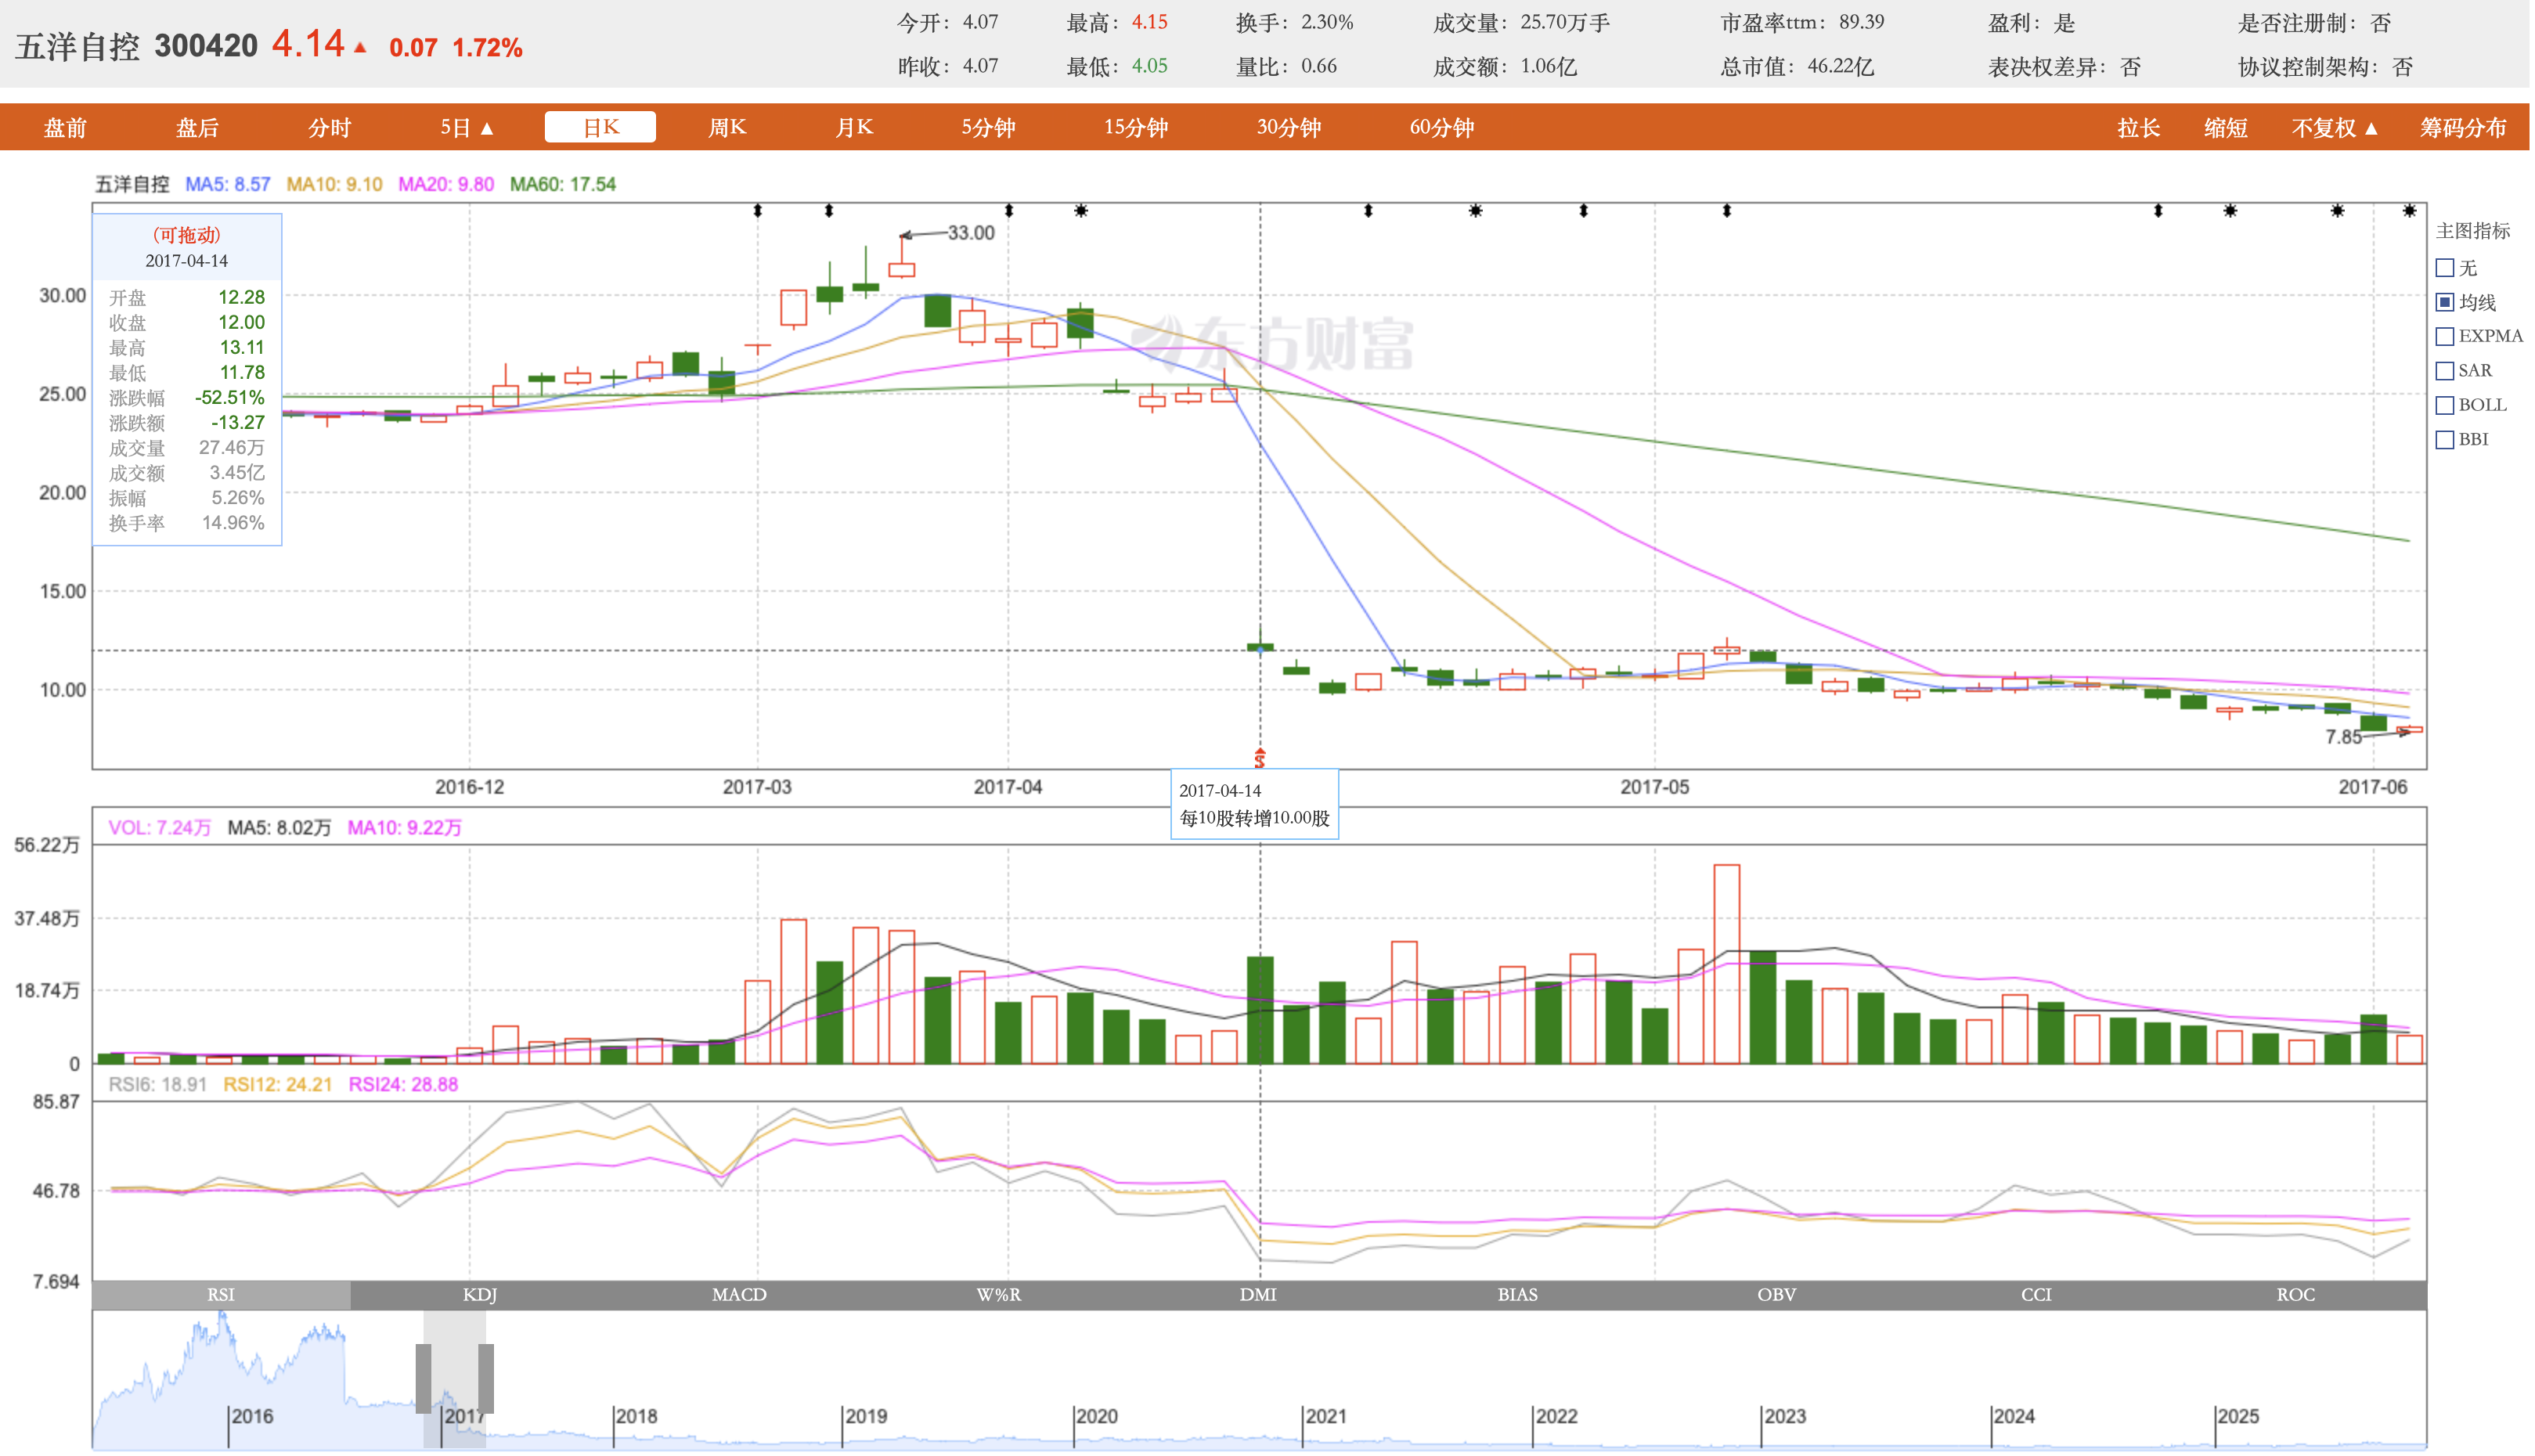Select the MACD indicator tab

(x=739, y=1294)
